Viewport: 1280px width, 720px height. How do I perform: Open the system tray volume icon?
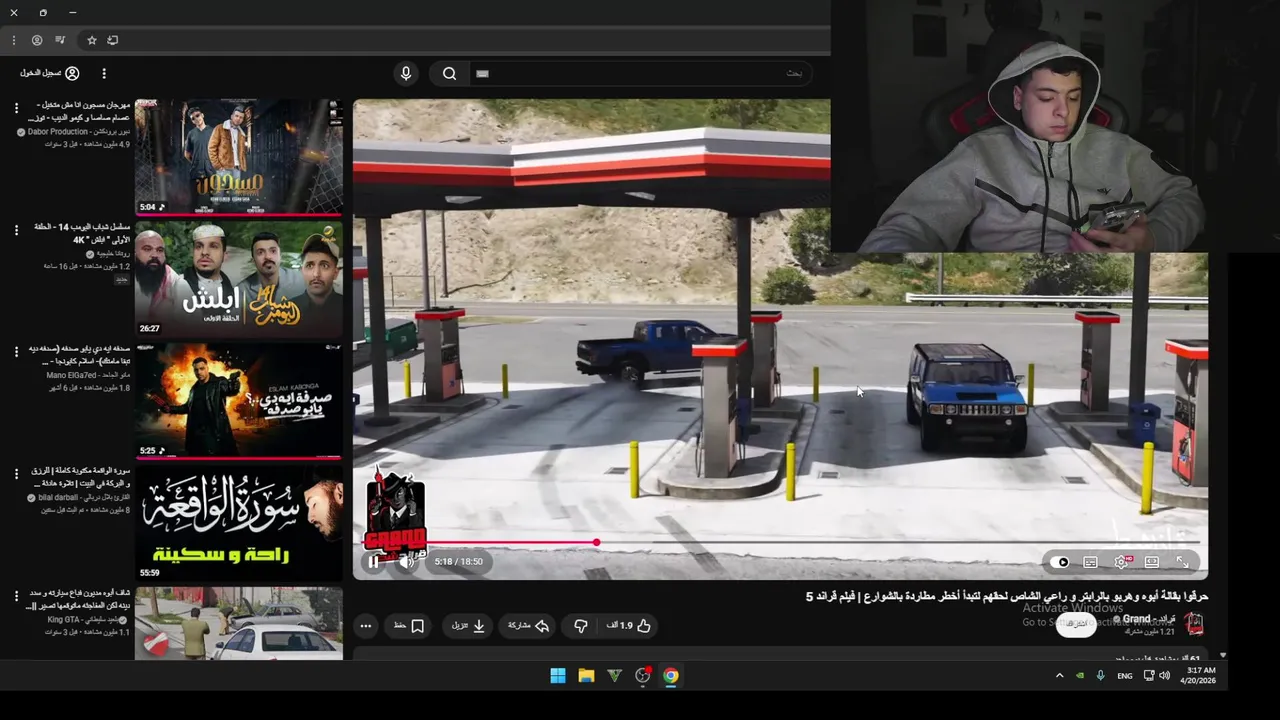pos(1164,676)
